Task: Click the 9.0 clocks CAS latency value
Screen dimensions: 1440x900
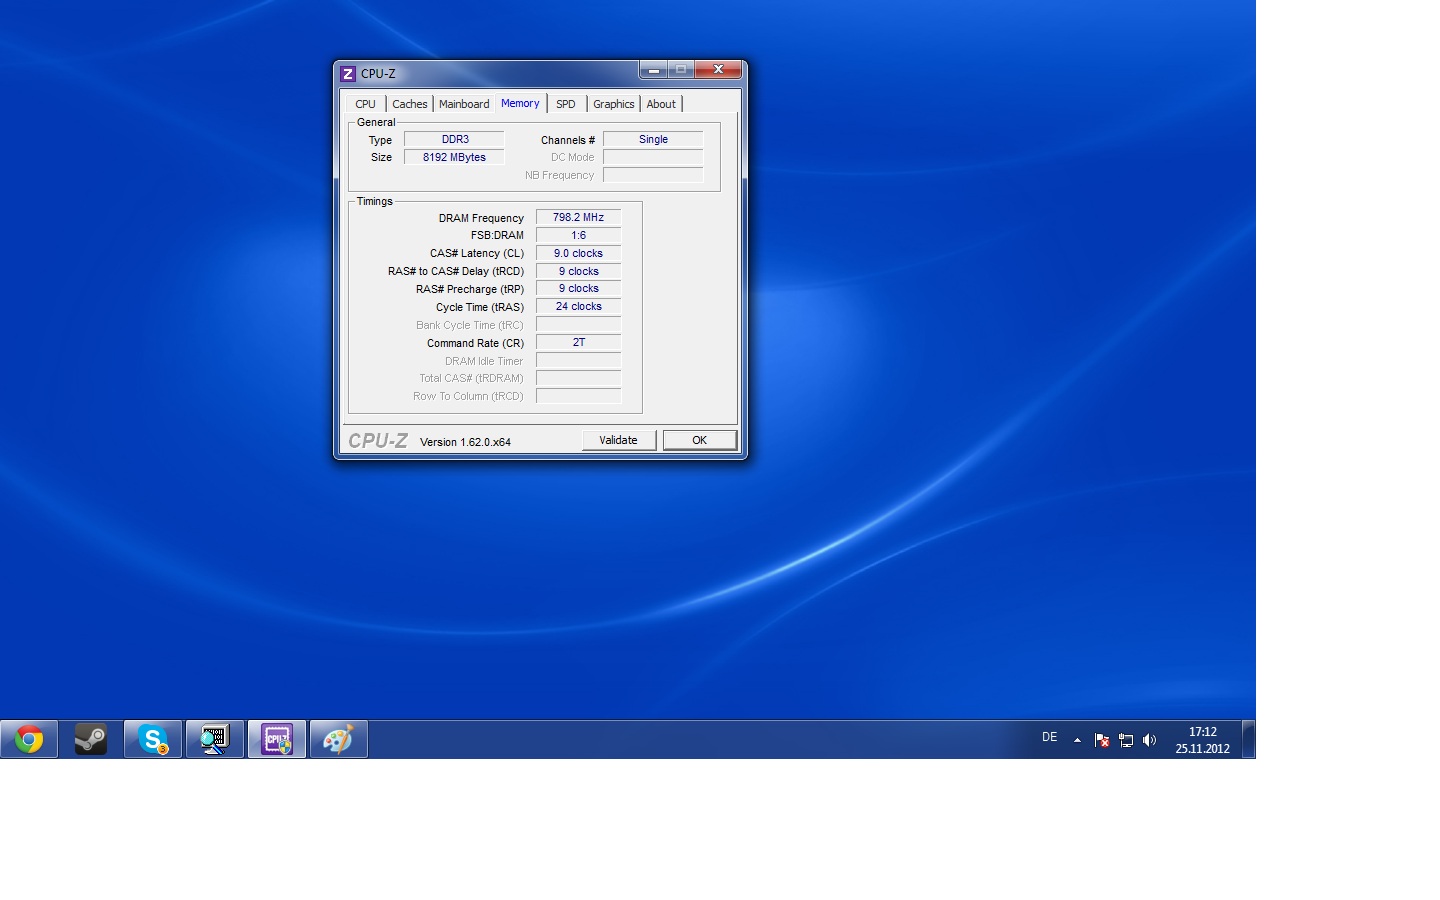Action: click(579, 253)
